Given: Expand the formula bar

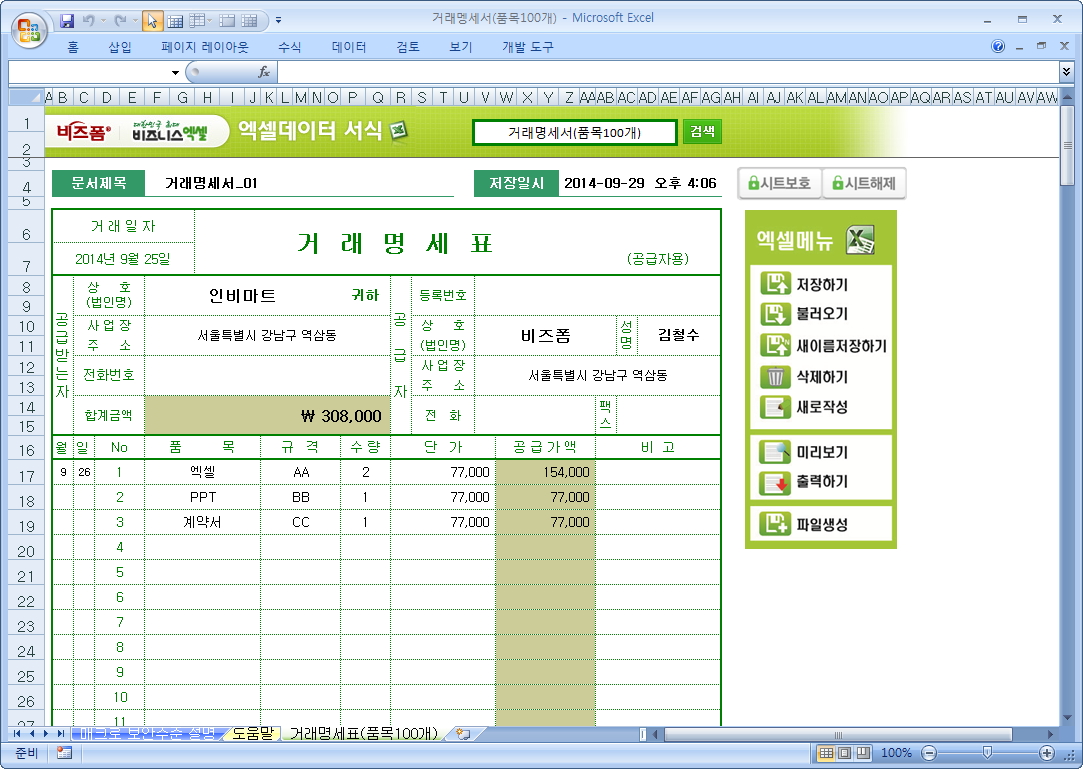Looking at the screenshot, I should (x=1066, y=72).
